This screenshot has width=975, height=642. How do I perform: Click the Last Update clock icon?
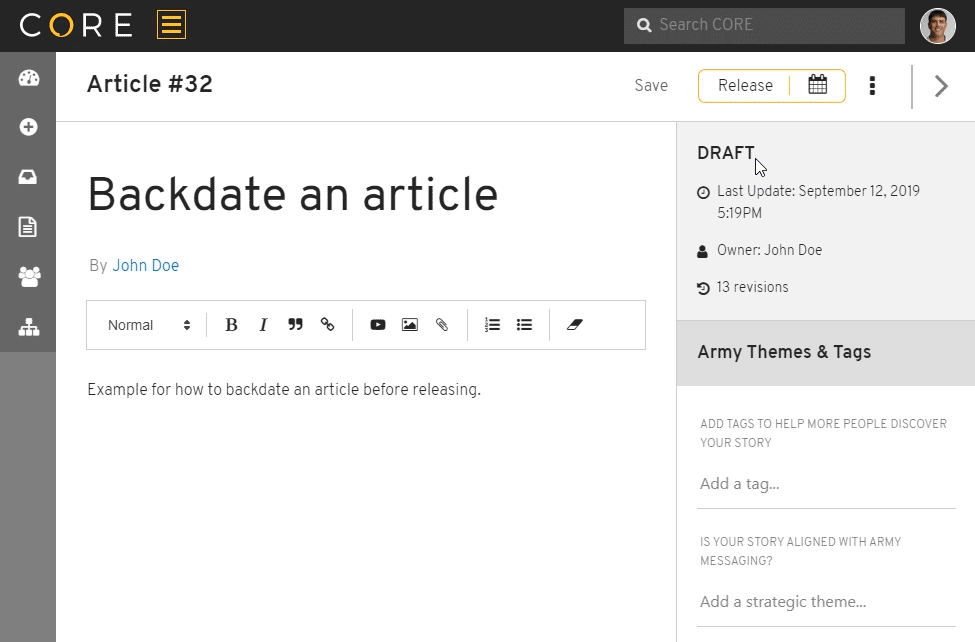click(703, 192)
